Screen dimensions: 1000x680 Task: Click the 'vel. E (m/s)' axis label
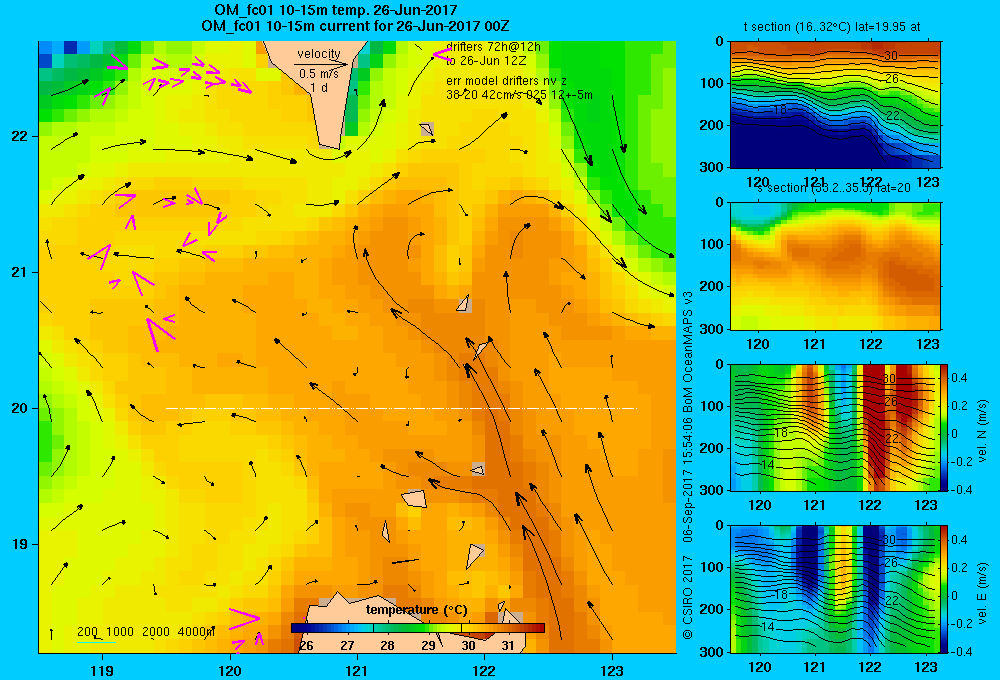(983, 593)
